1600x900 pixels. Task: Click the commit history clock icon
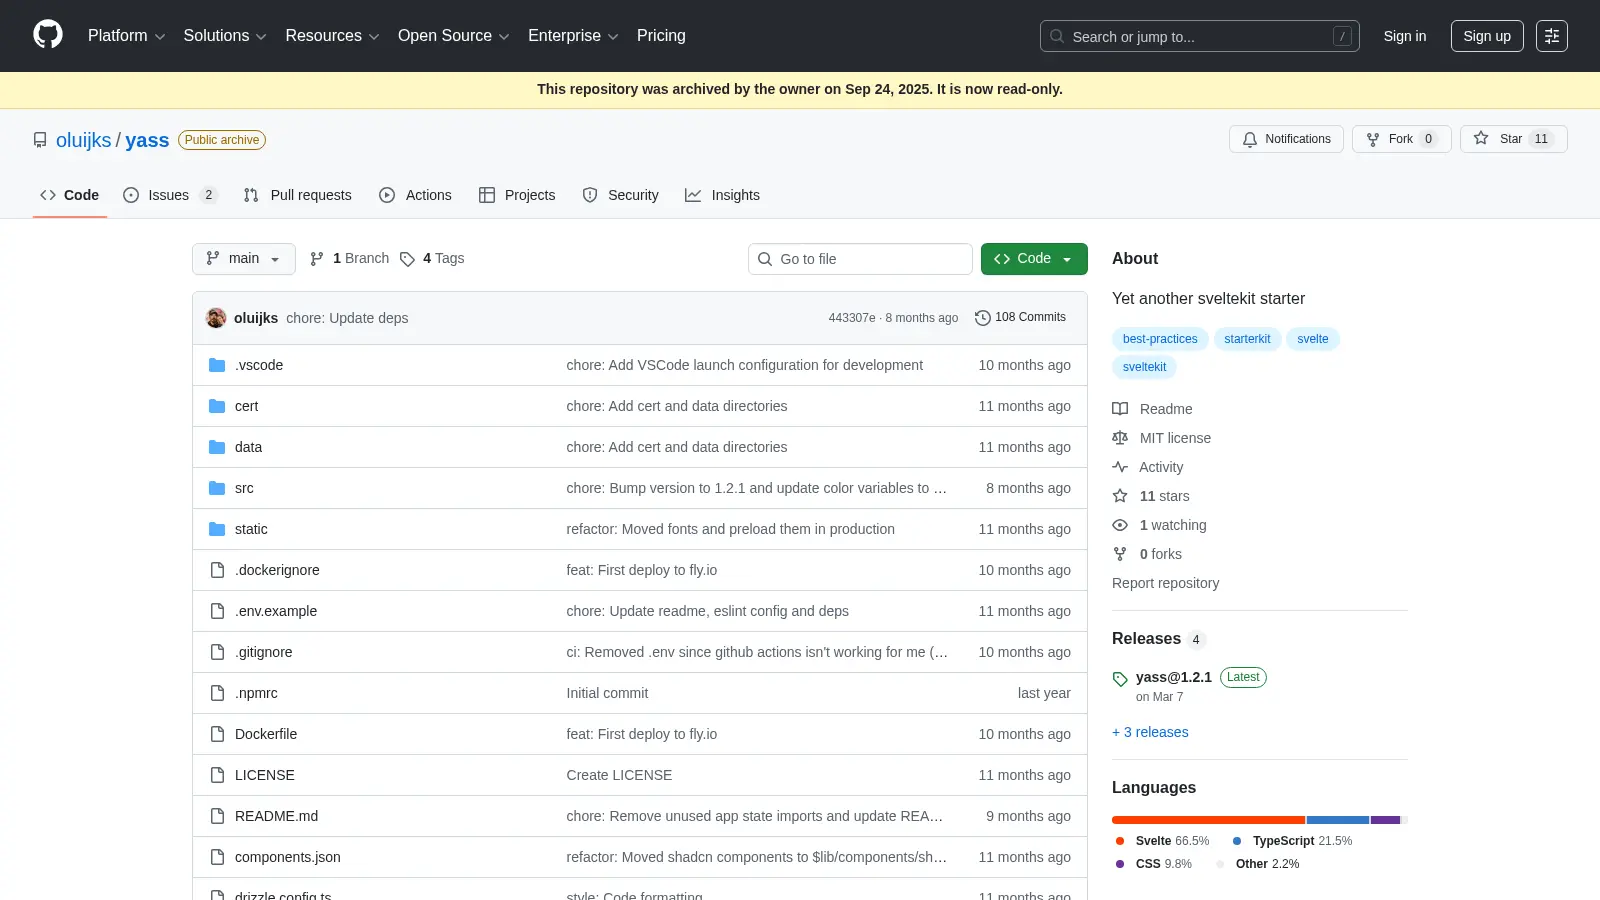click(983, 318)
